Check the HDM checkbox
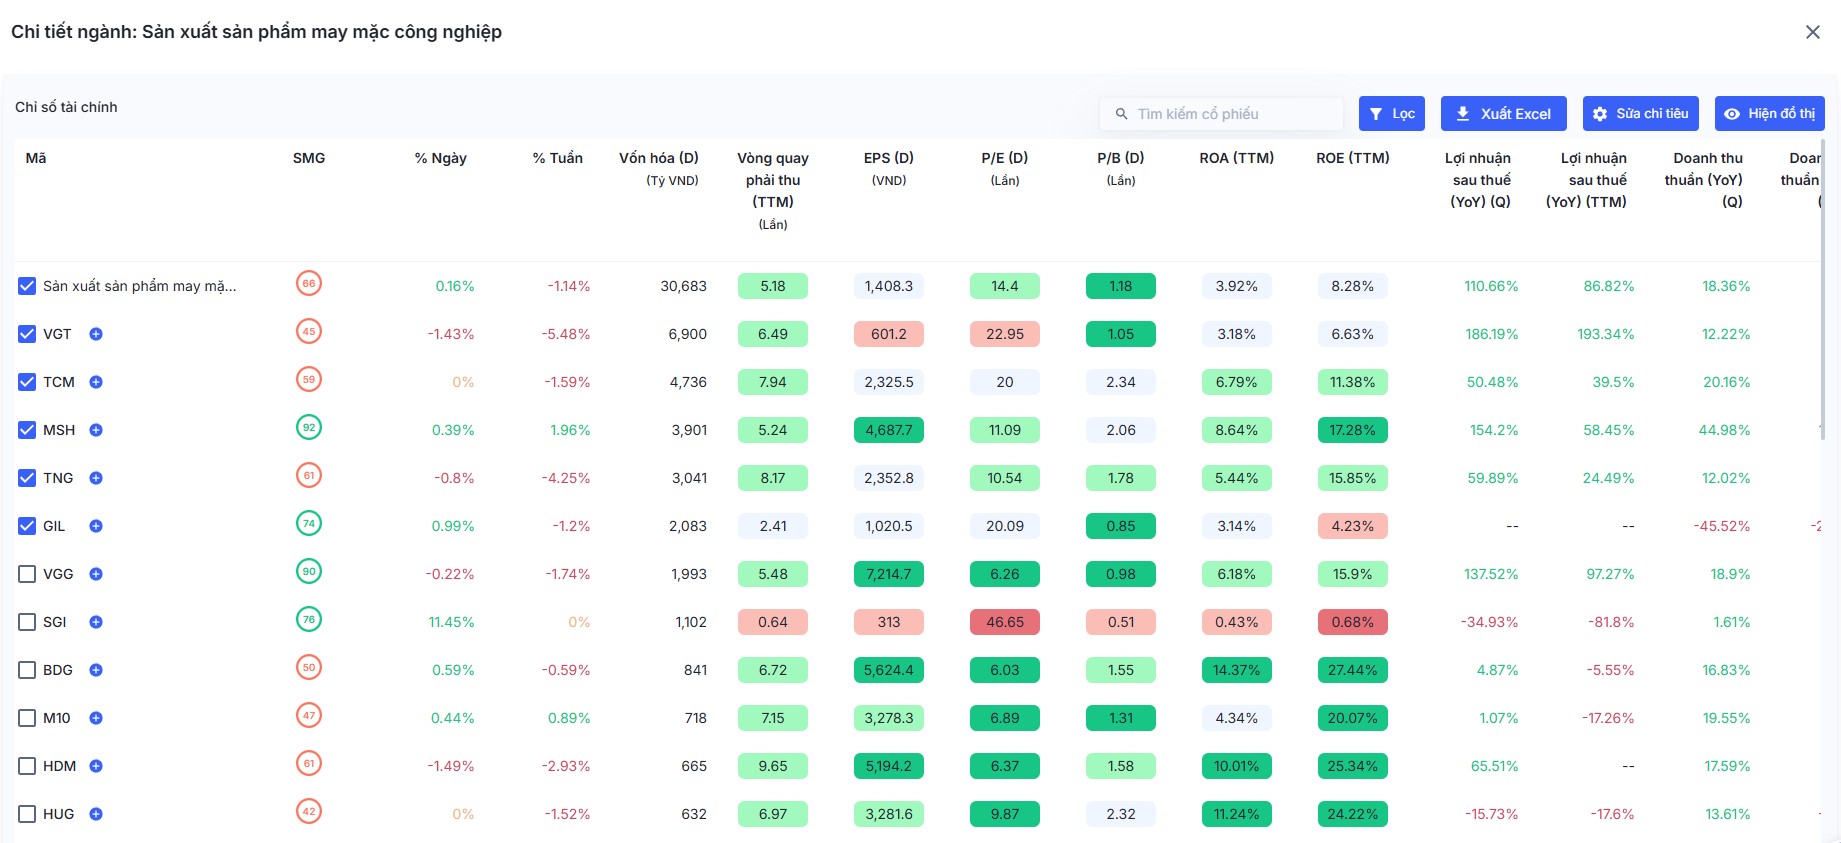The image size is (1841, 843). (27, 766)
